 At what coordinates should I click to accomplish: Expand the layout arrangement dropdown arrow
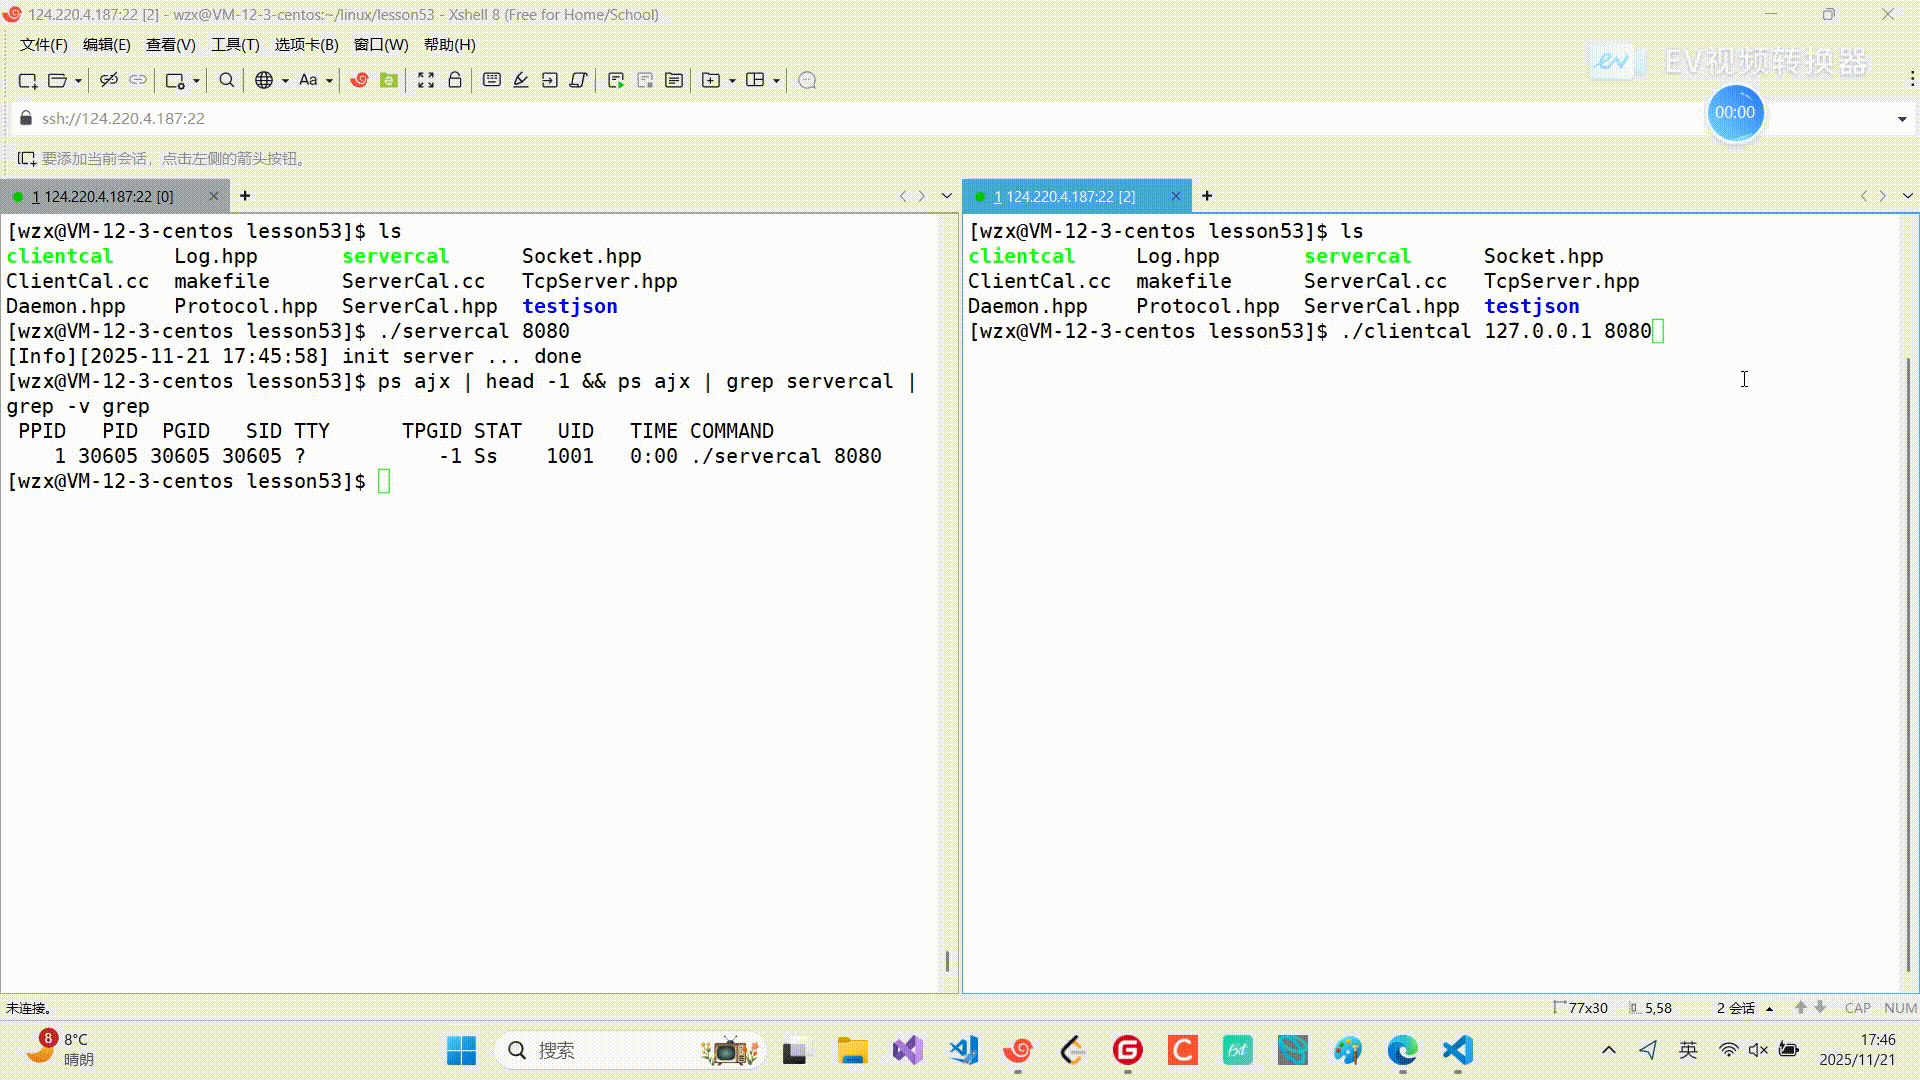[776, 81]
